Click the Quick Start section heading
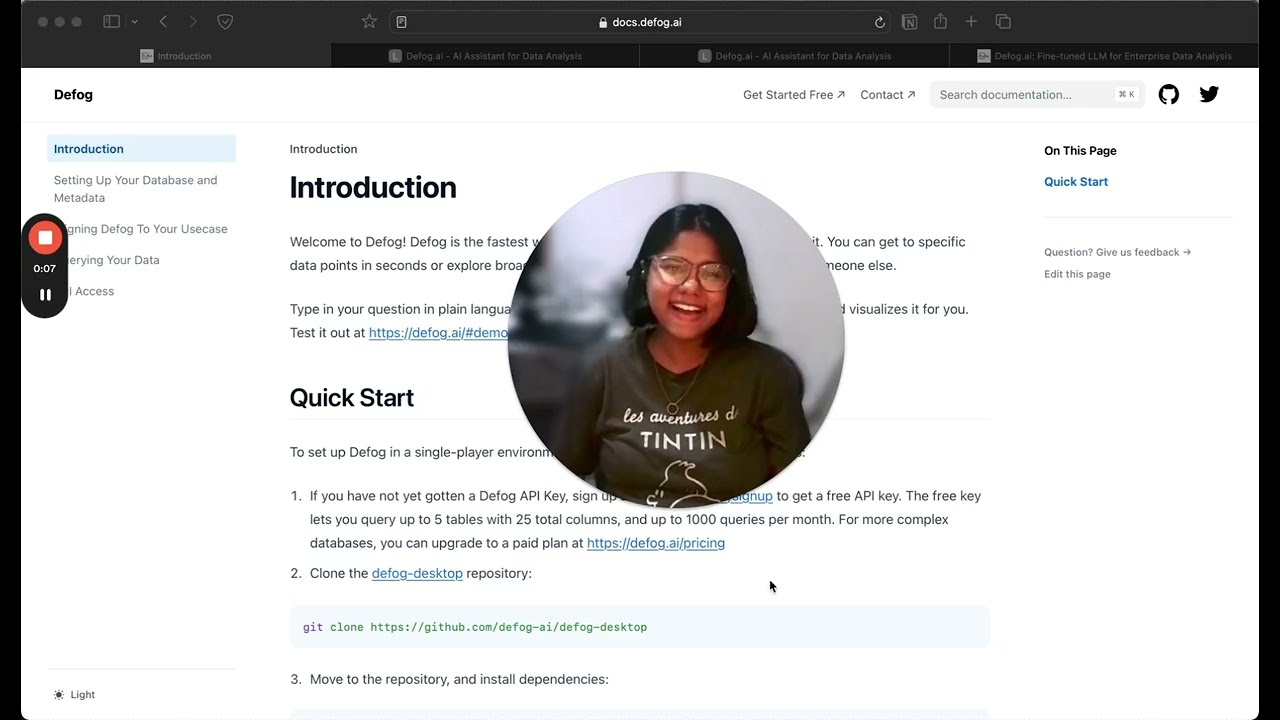 (352, 398)
